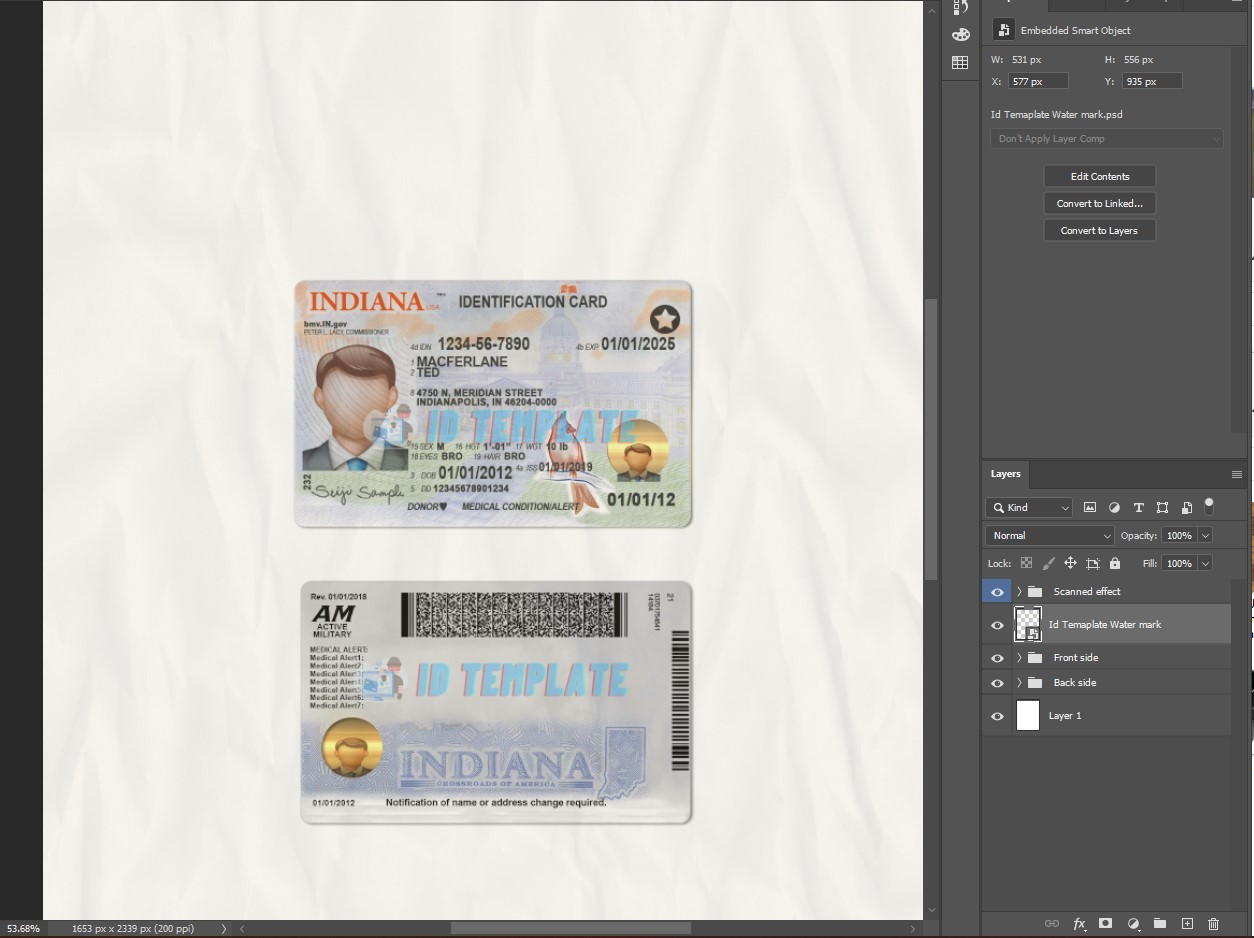Select the Id Temaplate Water mark layer name
Screen dimensions: 1254x938
1105,625
